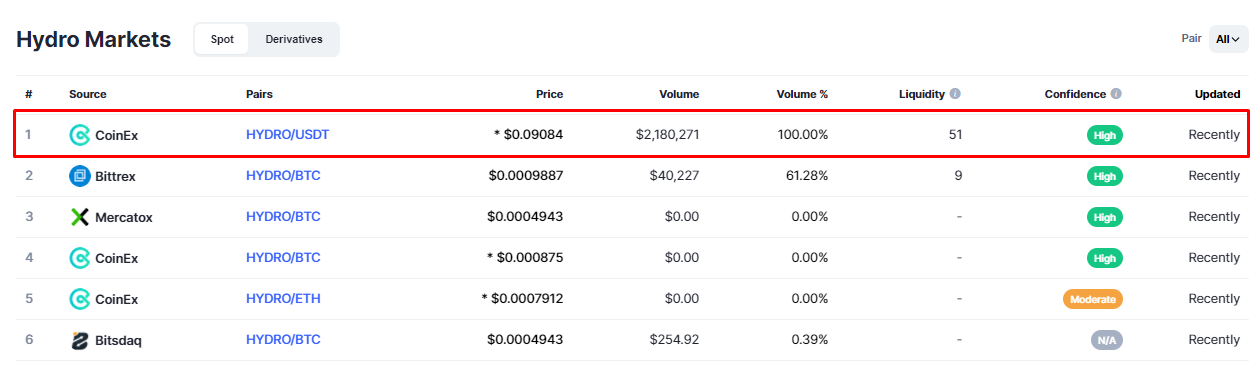Viewport: 1258px width, 369px height.
Task: Sort by the Updated column header
Action: 1217,94
